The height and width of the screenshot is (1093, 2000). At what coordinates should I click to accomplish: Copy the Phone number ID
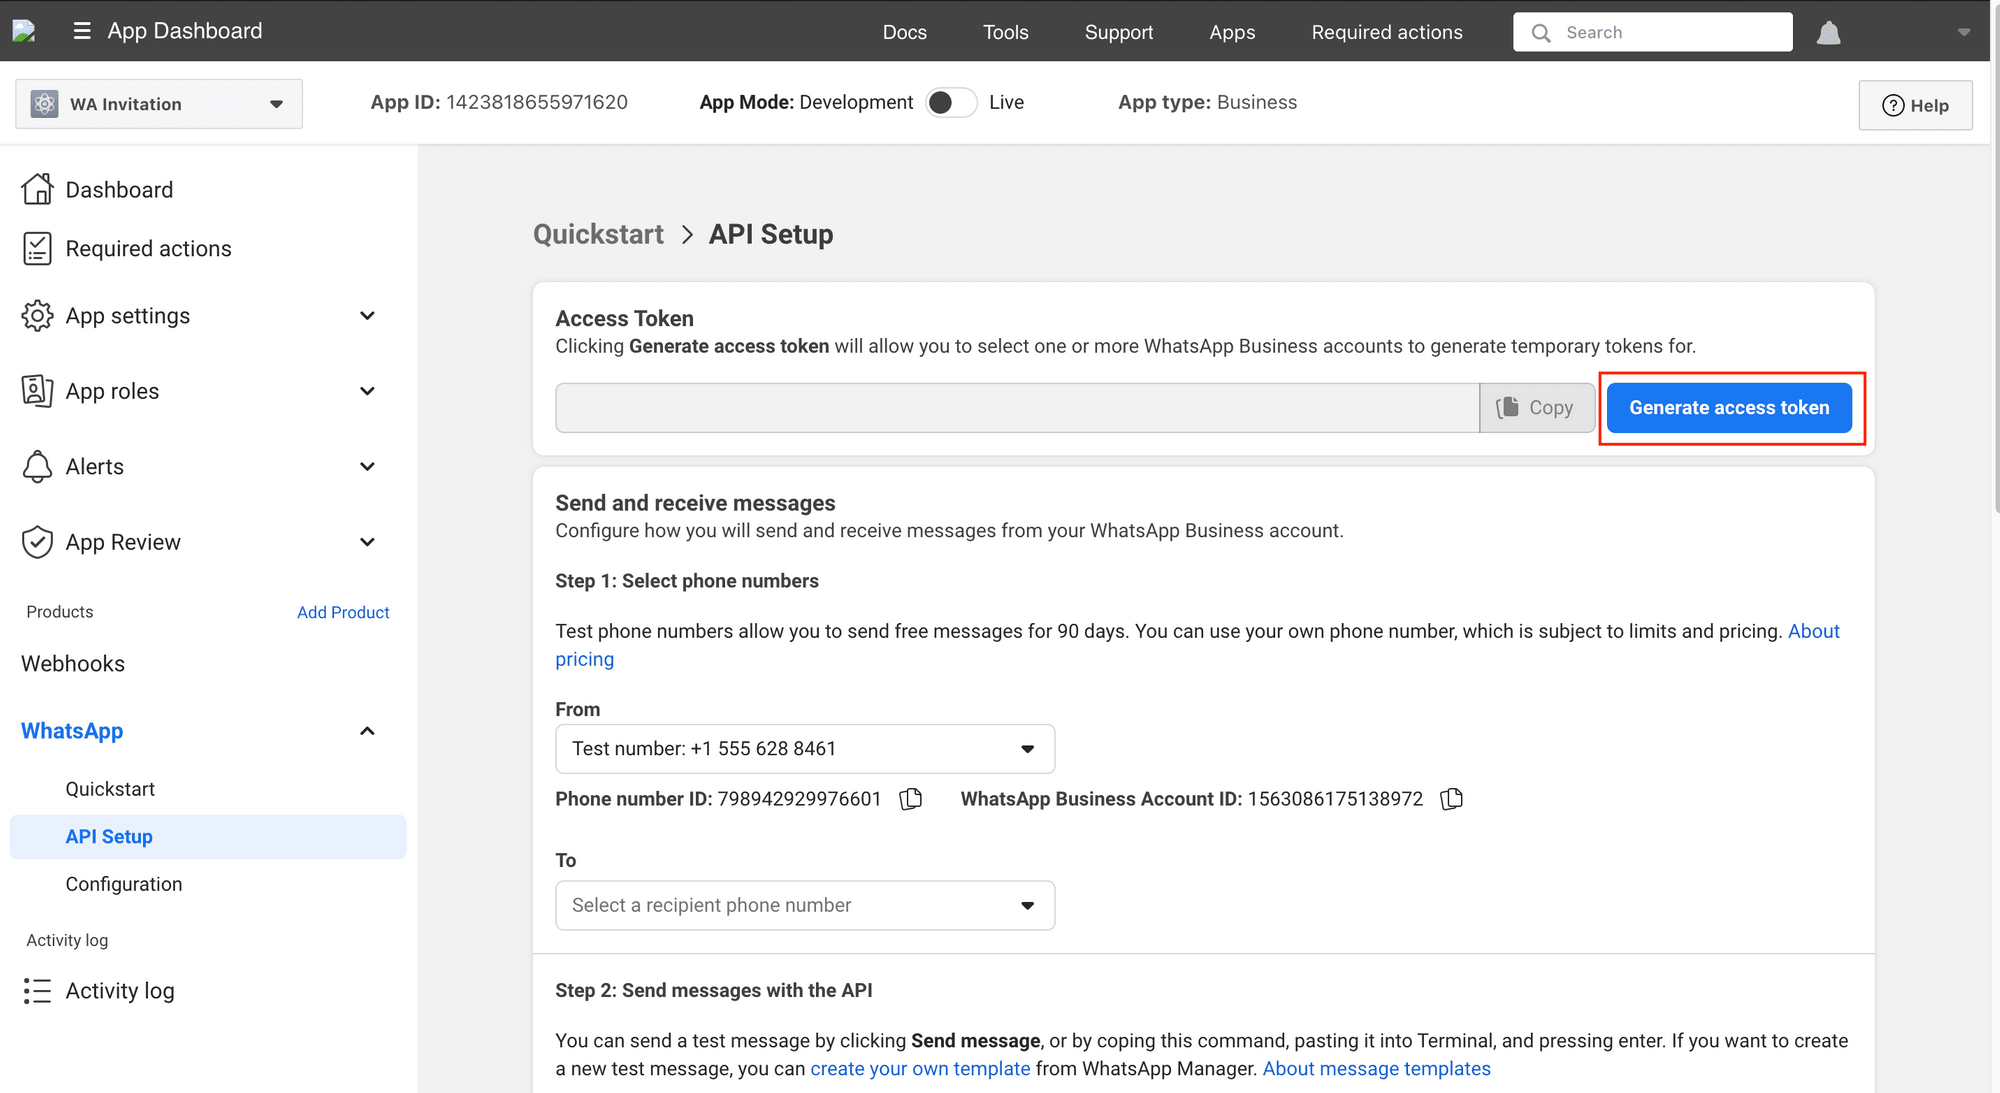click(x=910, y=799)
